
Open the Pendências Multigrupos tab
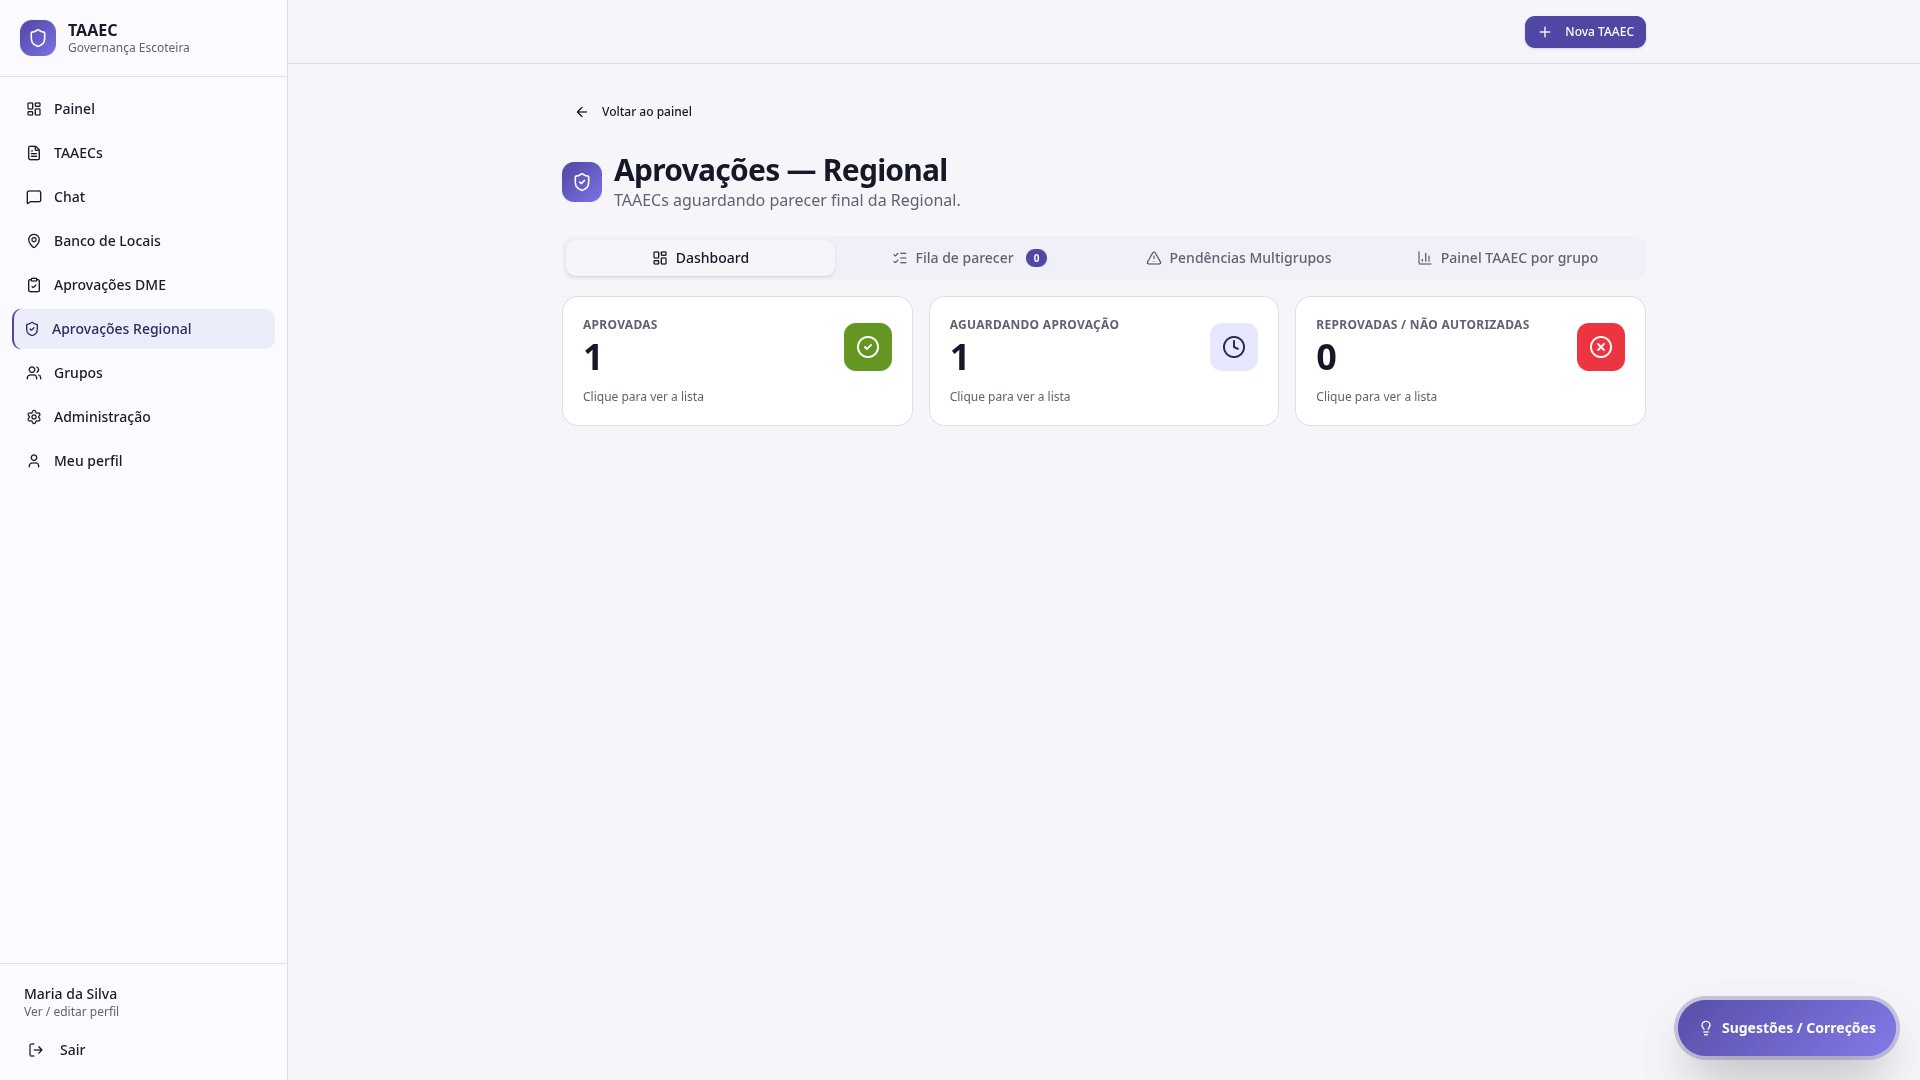pyautogui.click(x=1238, y=258)
